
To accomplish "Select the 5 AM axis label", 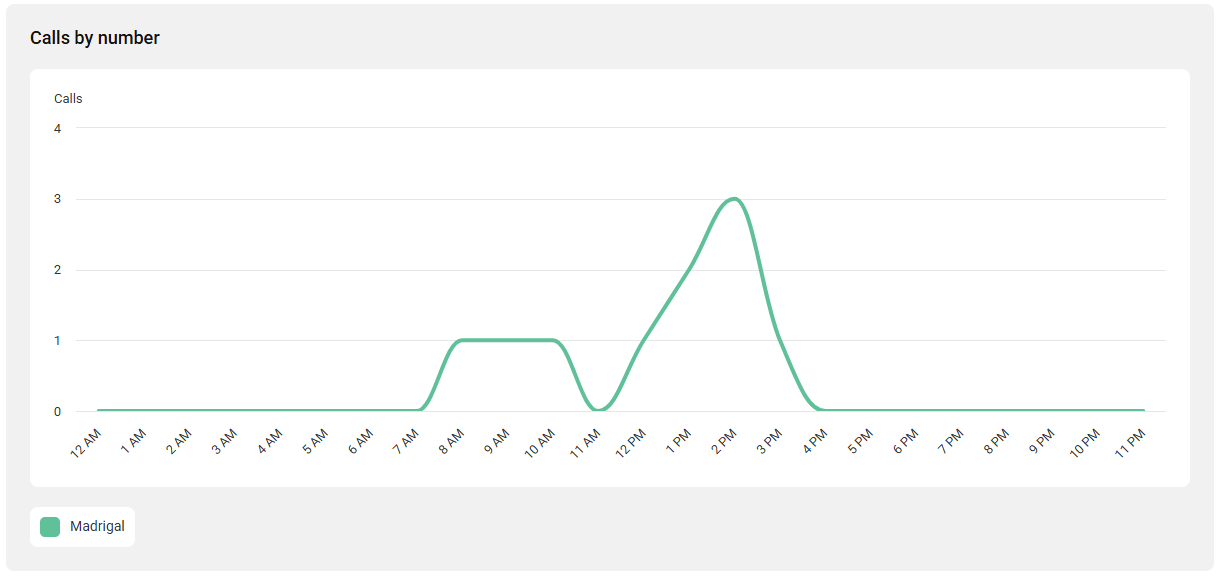I will click(314, 441).
